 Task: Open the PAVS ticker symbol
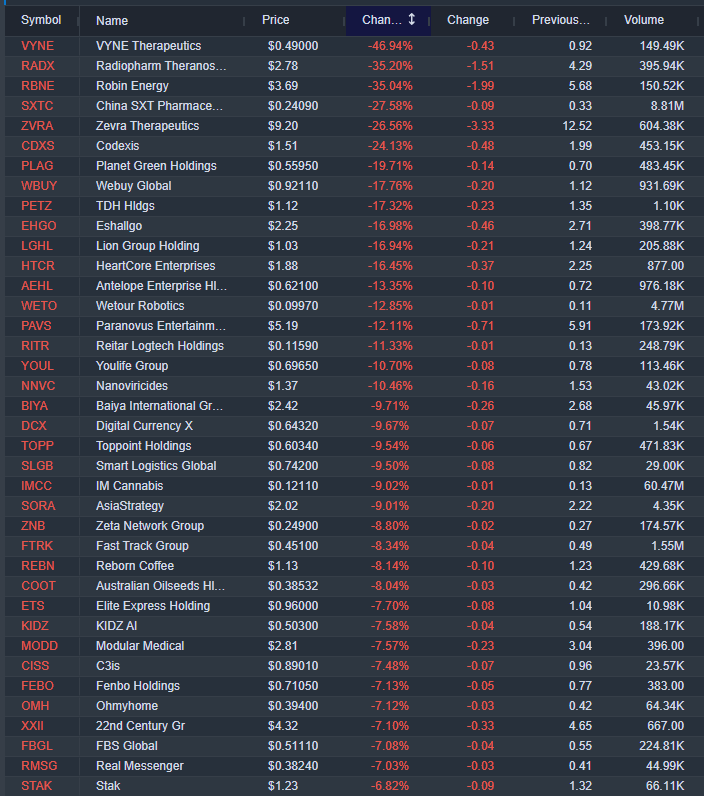(37, 326)
